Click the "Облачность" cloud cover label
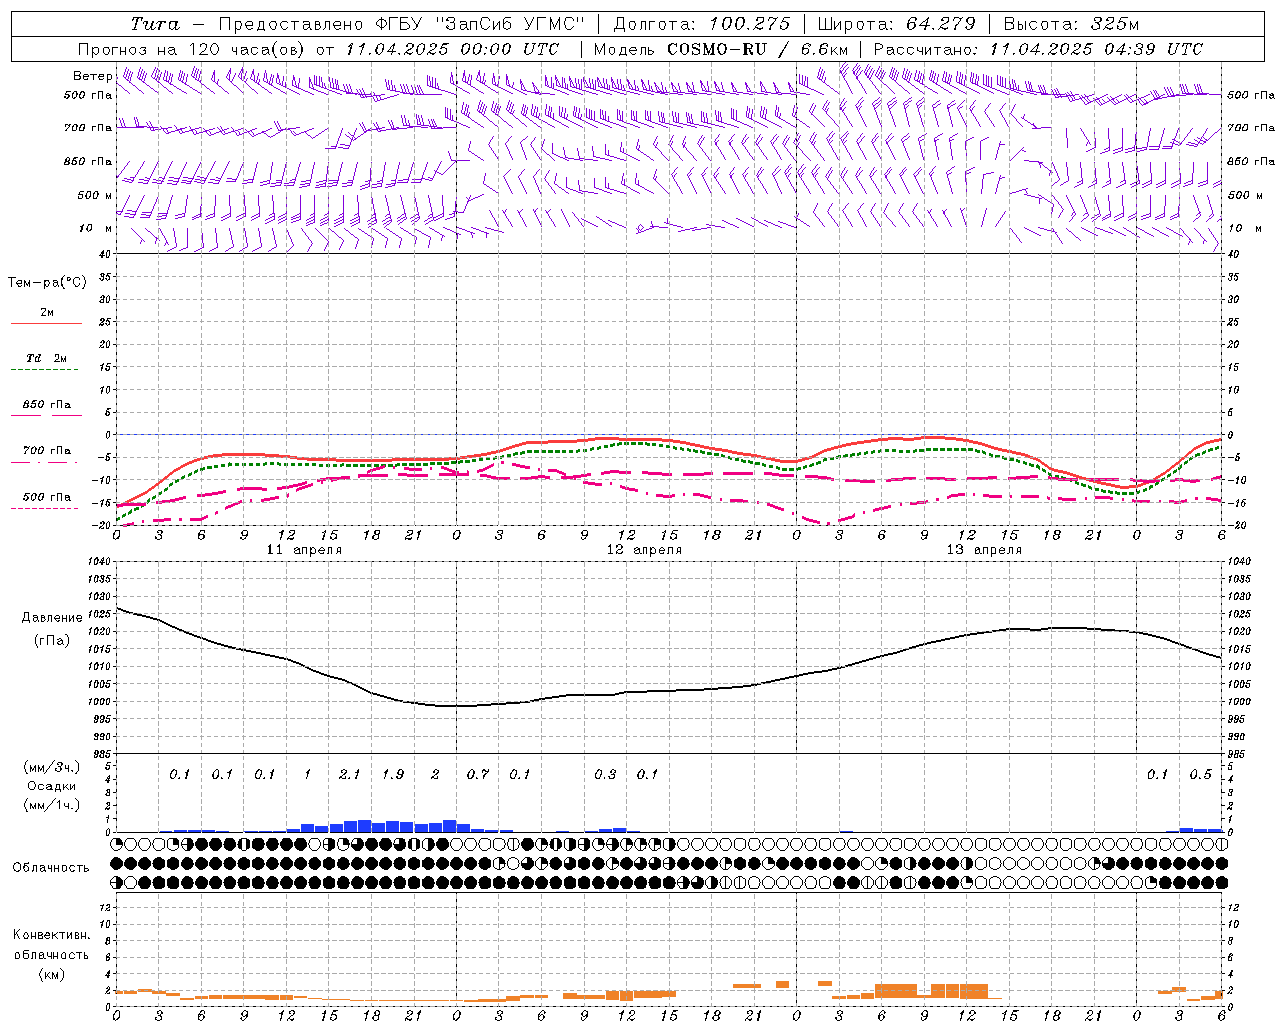The height and width of the screenshot is (1024, 1280). coord(51,868)
